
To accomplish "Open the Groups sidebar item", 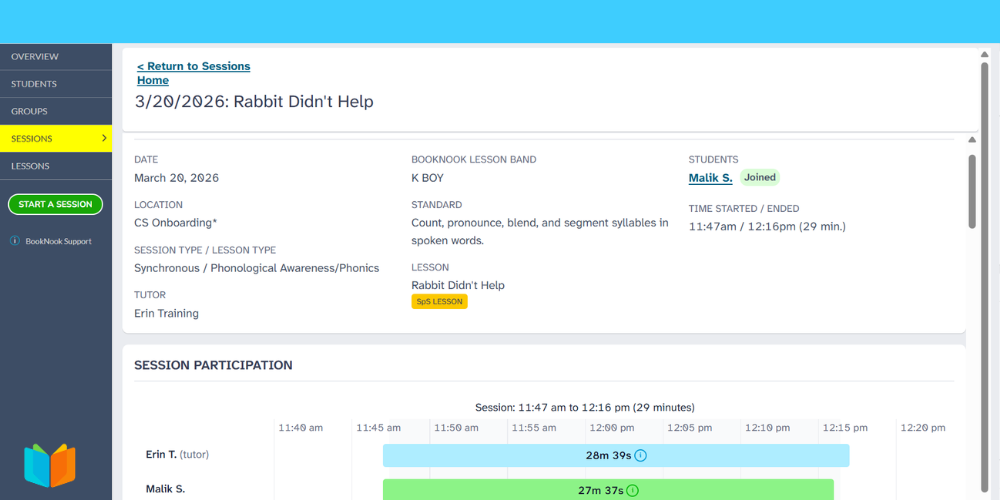I will click(x=56, y=111).
